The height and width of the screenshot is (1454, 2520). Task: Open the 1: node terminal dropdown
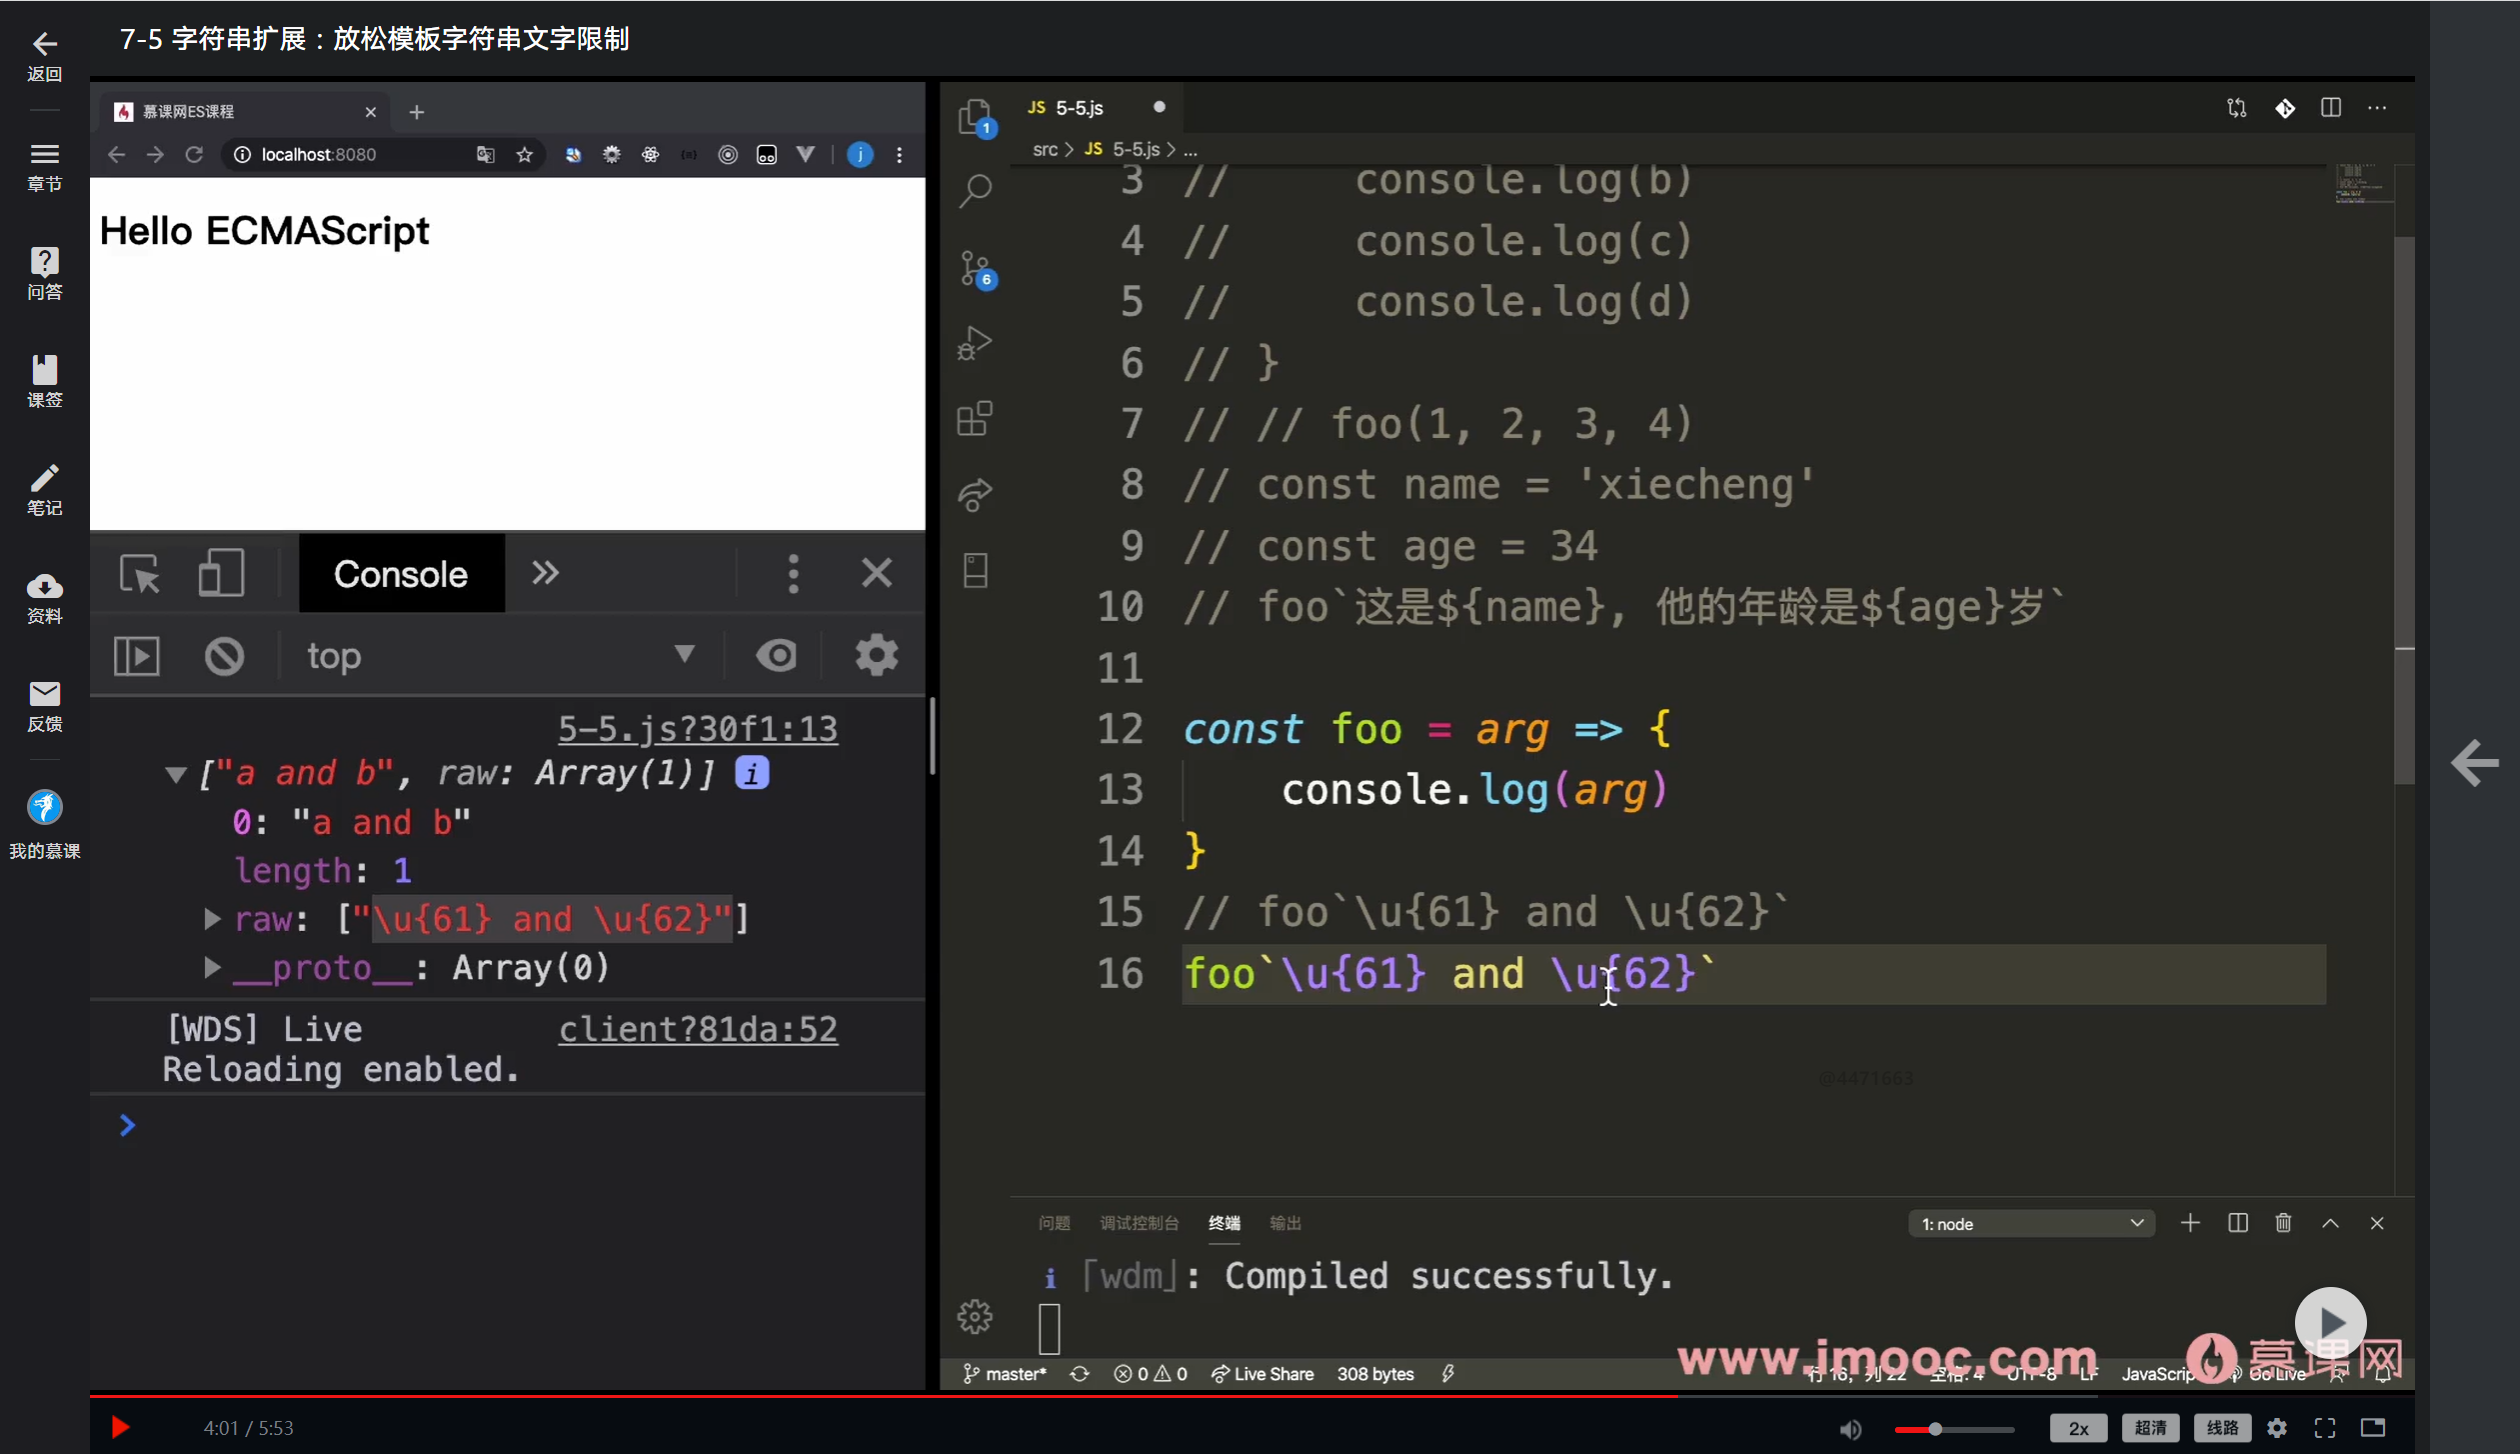2030,1224
